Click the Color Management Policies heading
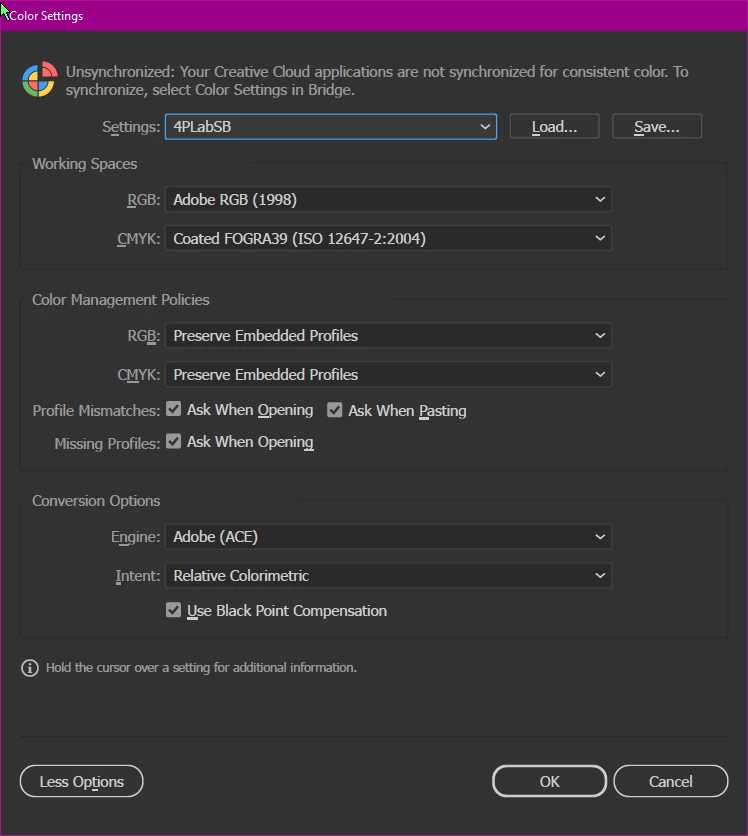 (x=121, y=300)
